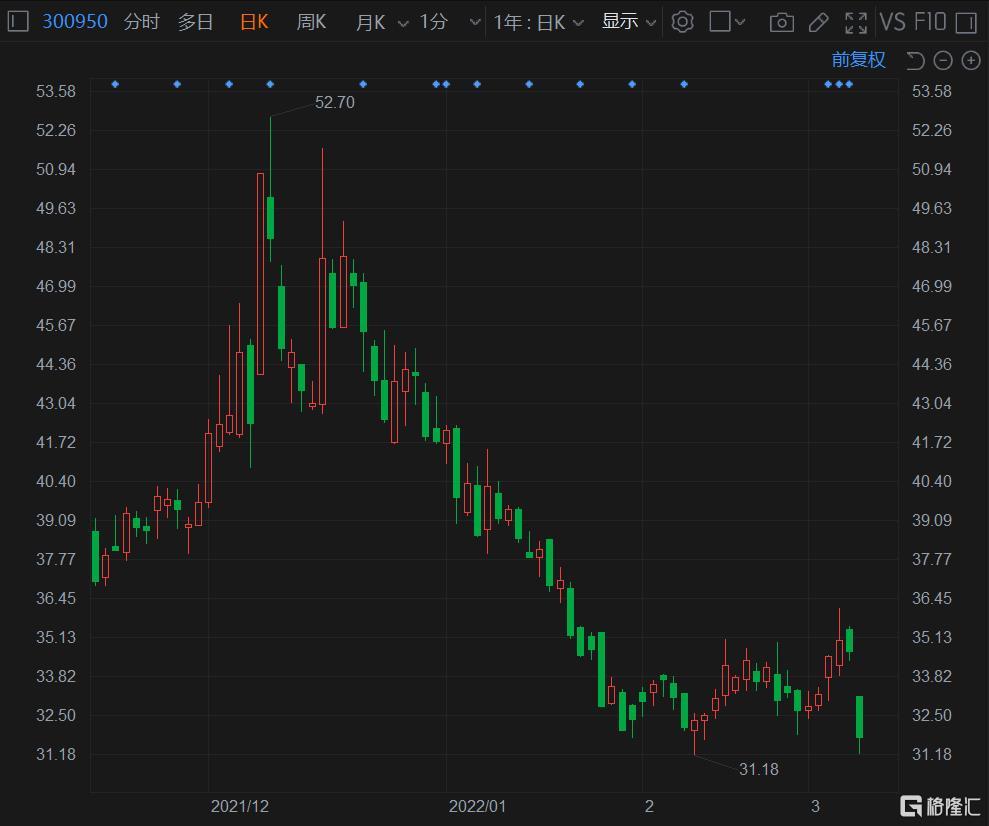Select the pencil drawing tool
This screenshot has width=989, height=826.
tap(819, 23)
